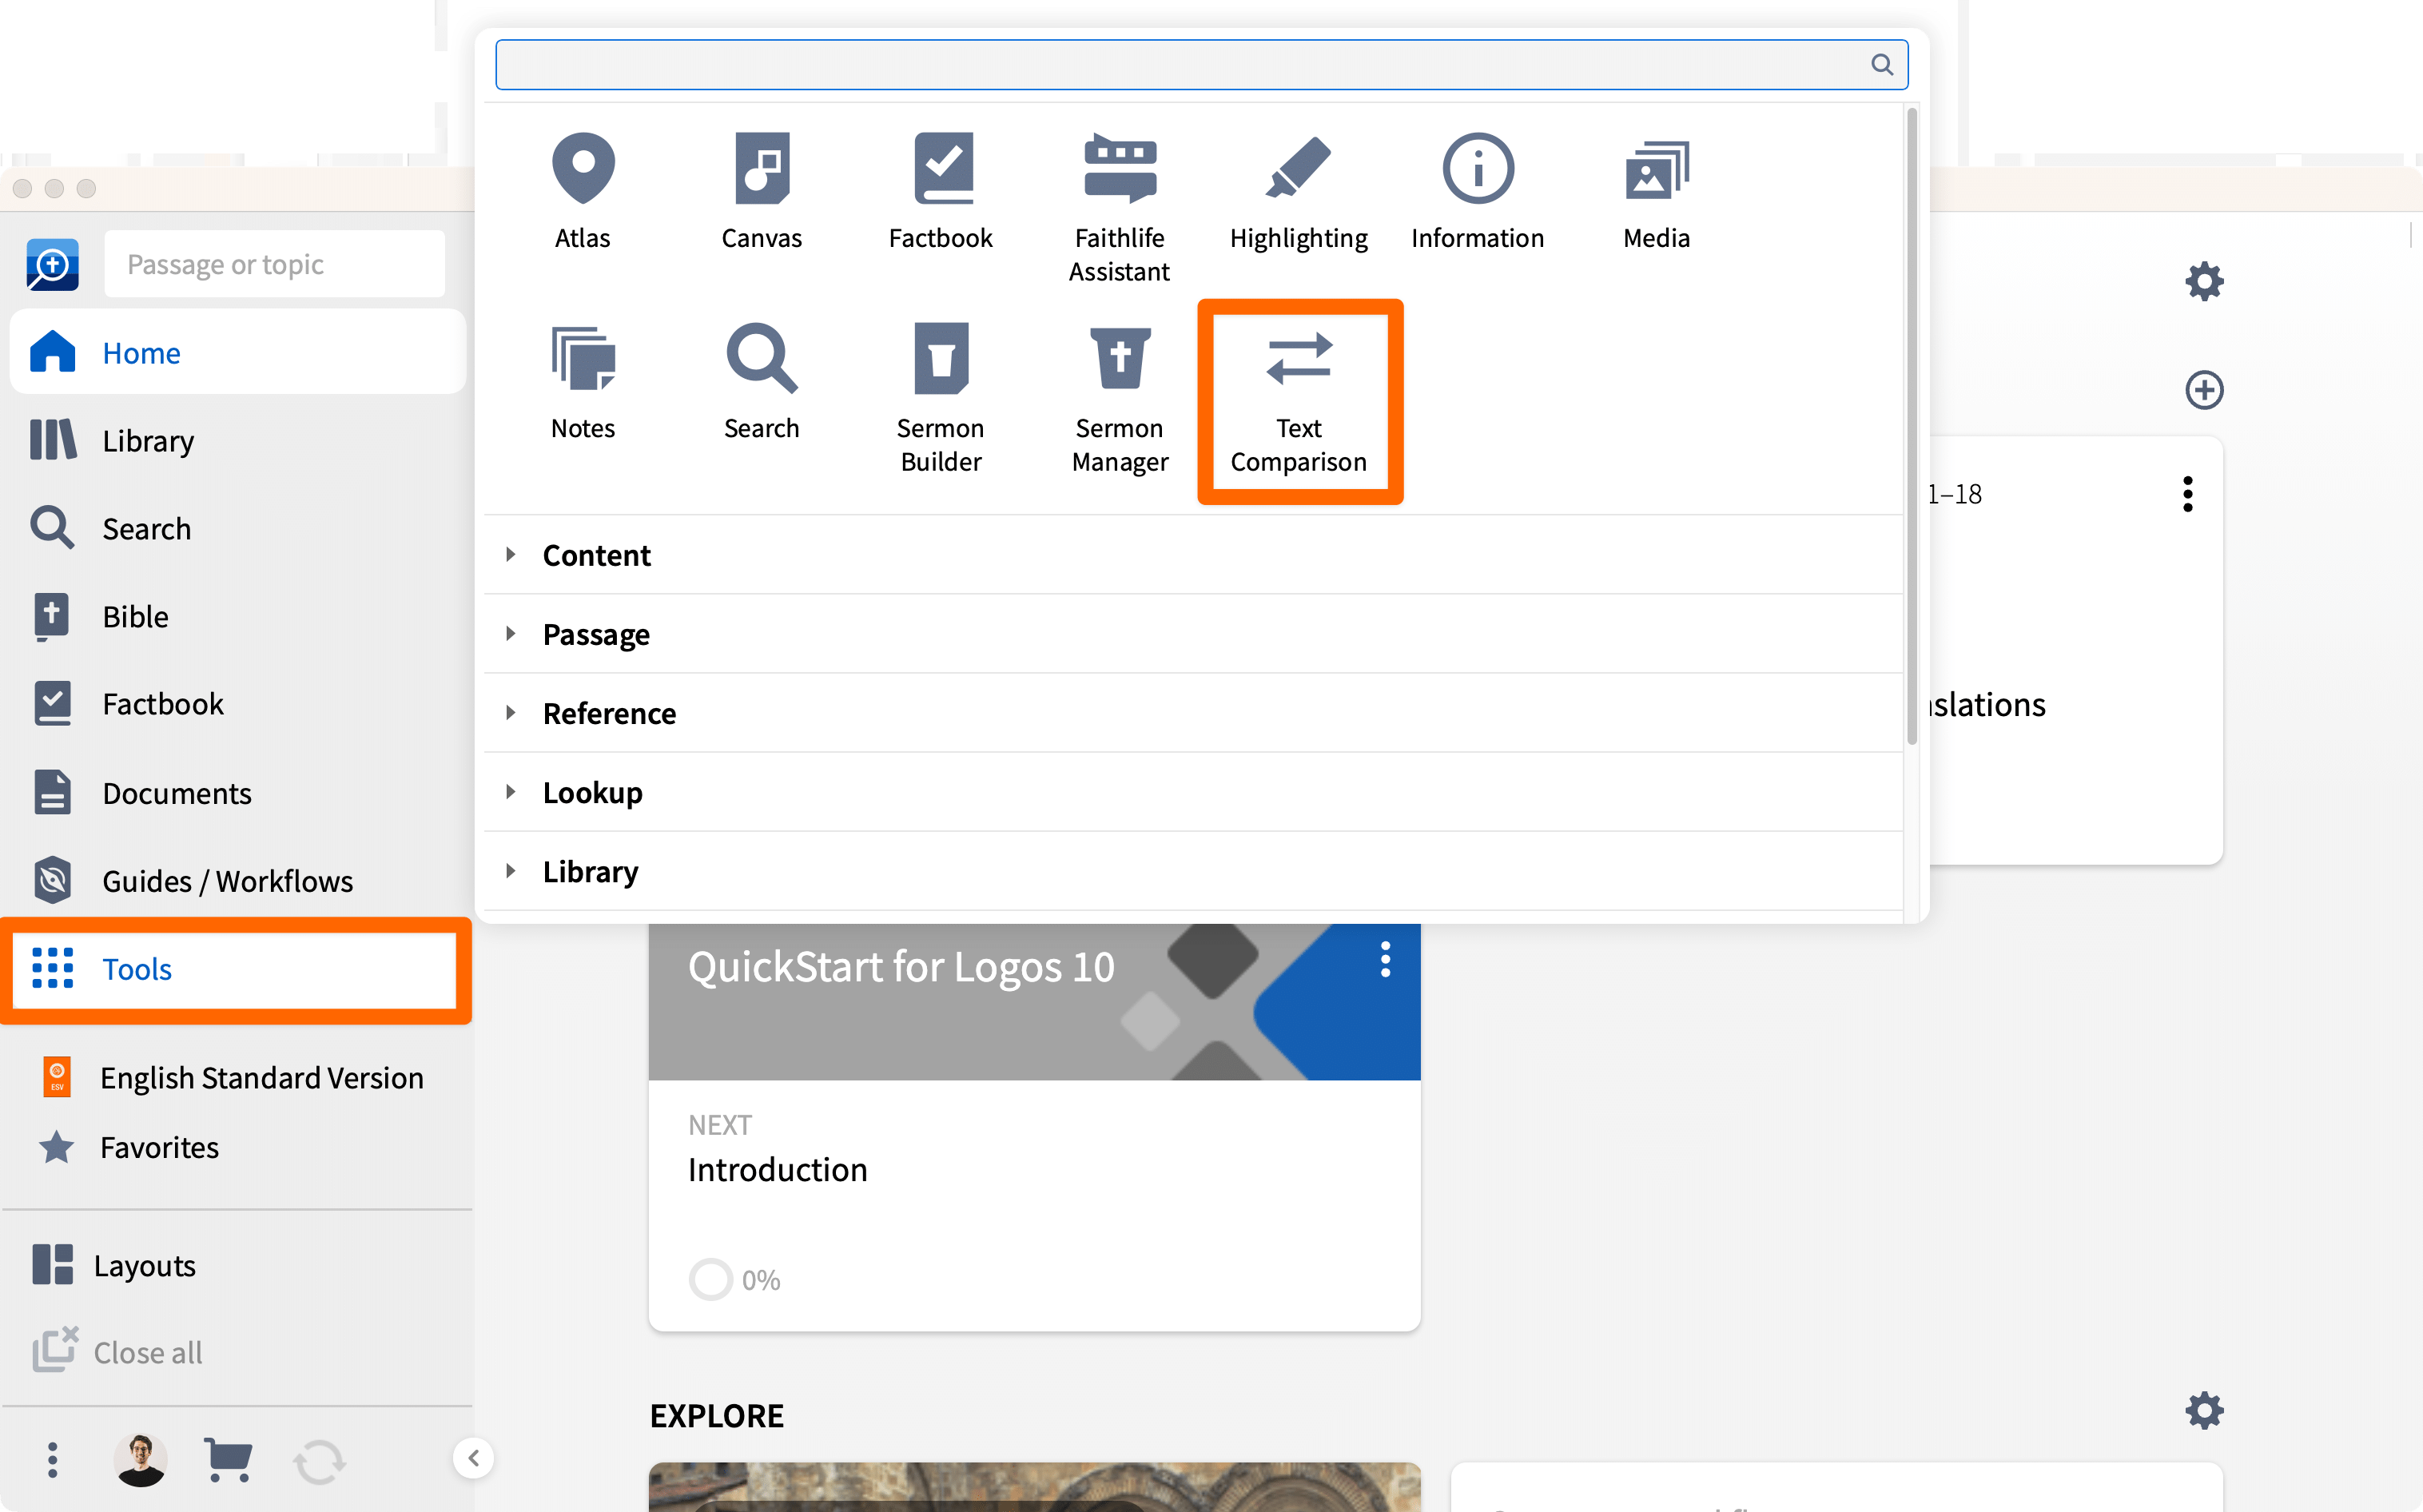Open Search from the sidebar

[238, 528]
